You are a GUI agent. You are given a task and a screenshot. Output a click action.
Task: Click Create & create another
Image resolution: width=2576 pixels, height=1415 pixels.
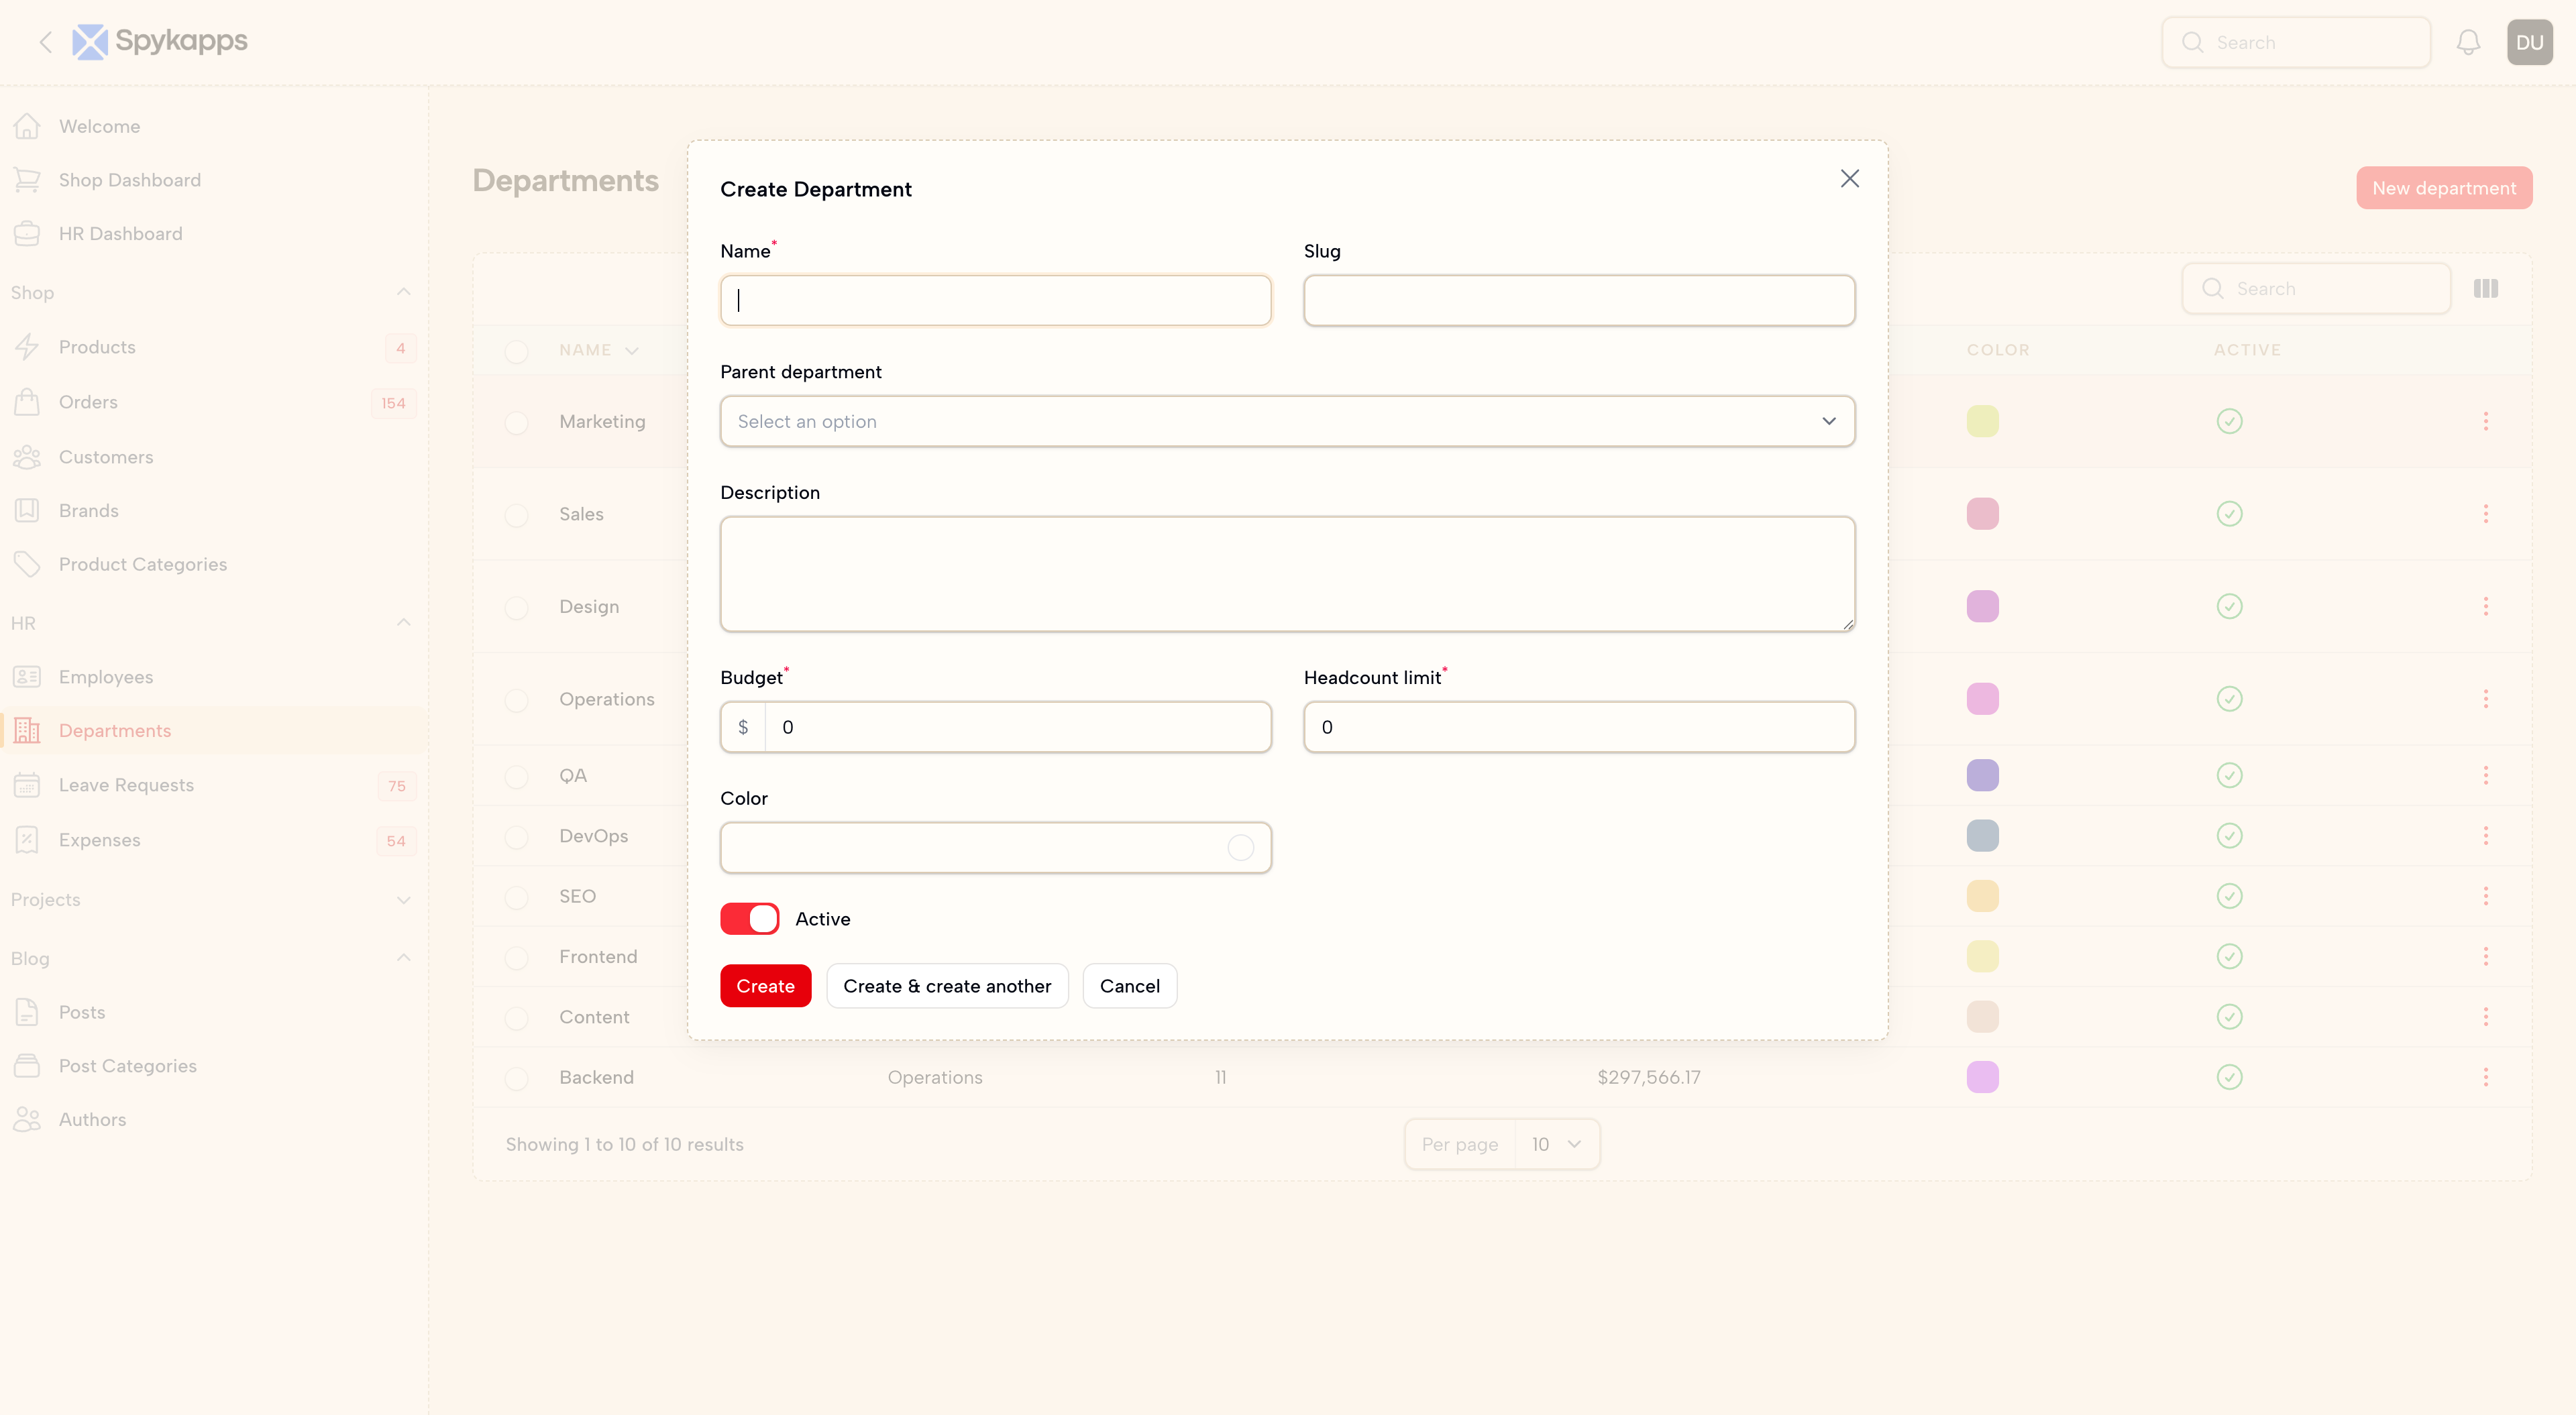tap(947, 985)
